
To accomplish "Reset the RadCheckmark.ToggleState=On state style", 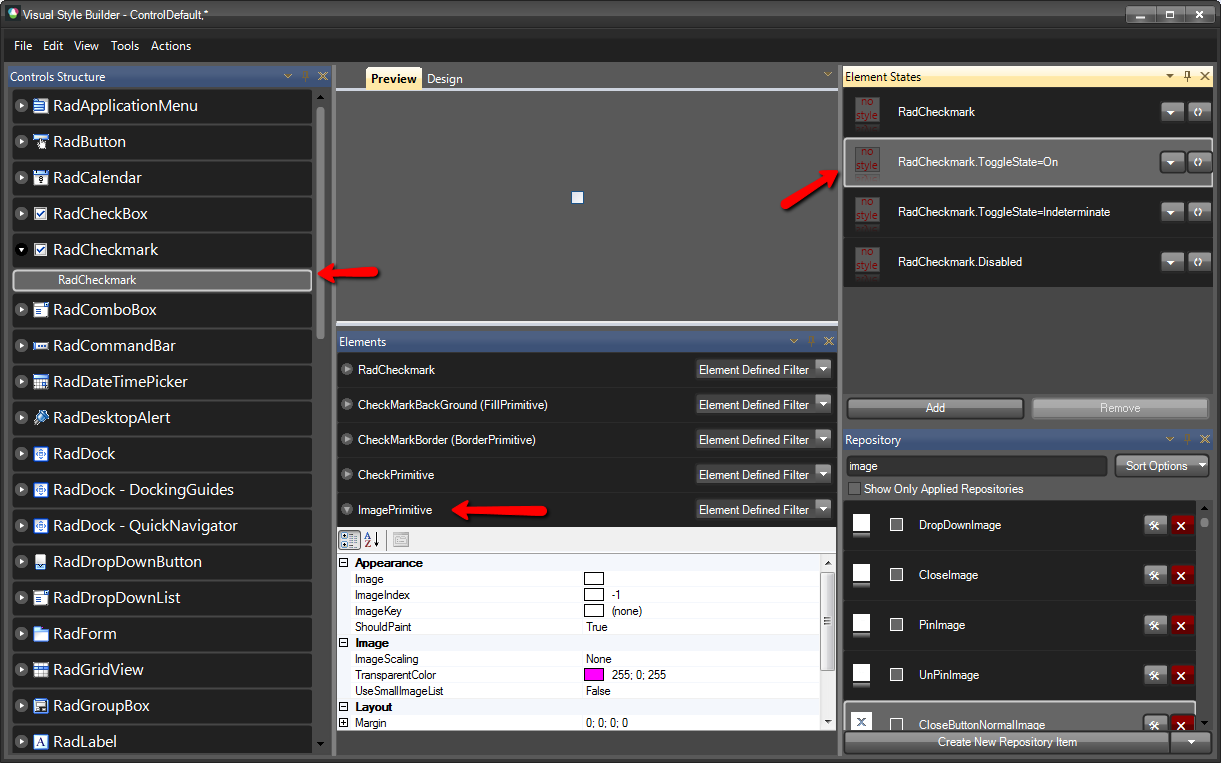I will pos(1199,162).
